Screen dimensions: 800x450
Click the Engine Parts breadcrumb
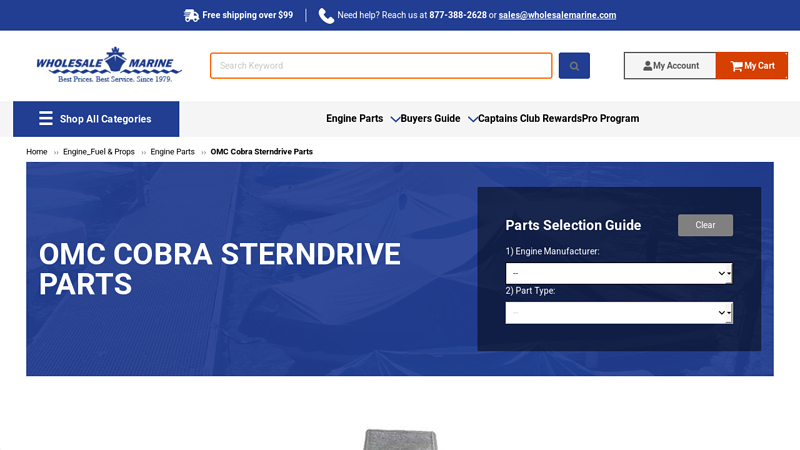tap(172, 152)
